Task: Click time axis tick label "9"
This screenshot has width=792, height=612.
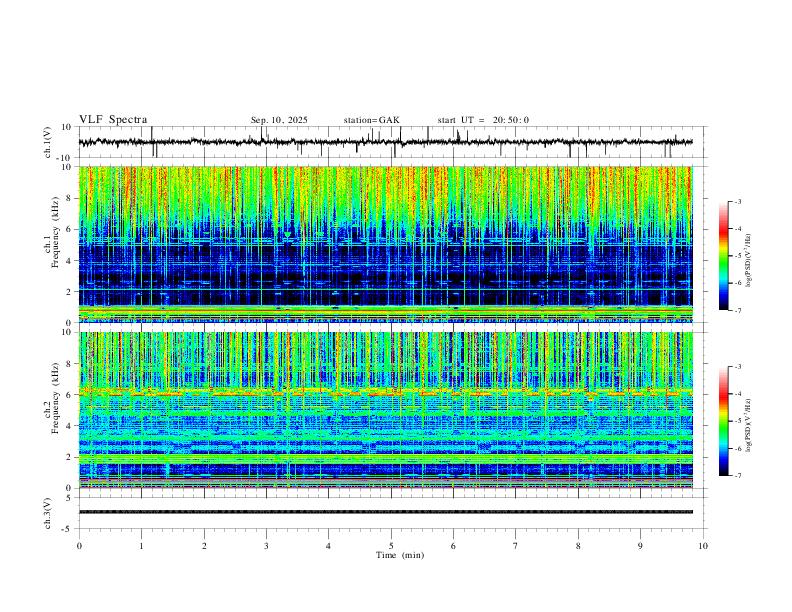Action: click(640, 546)
